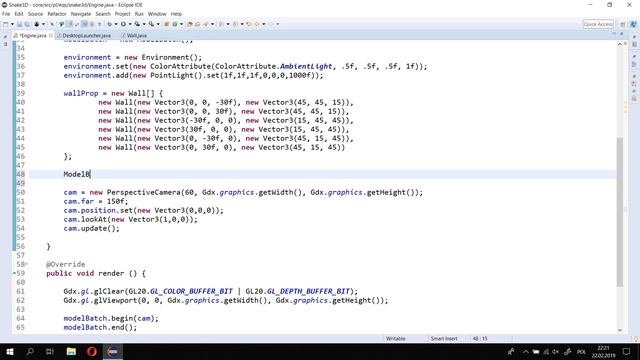Maximize the editor area
This screenshot has width=640, height=360.
622,34
